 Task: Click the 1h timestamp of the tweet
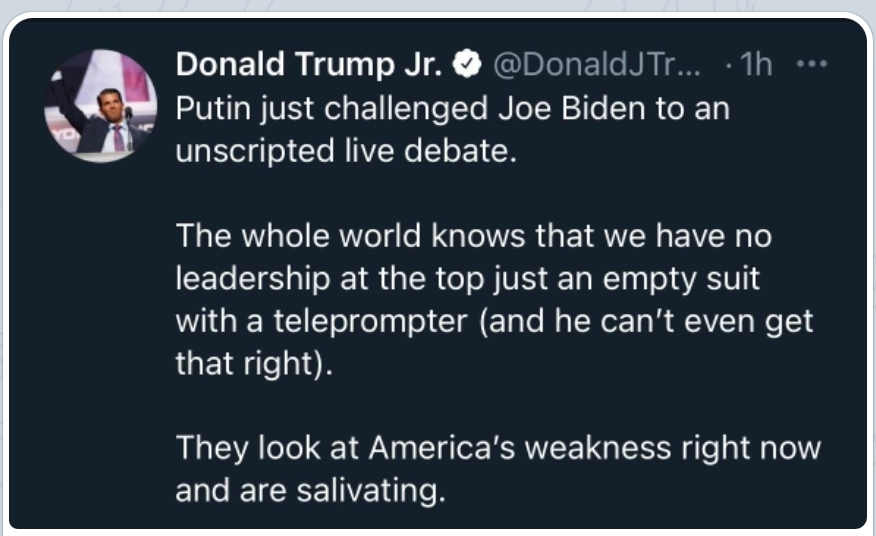[755, 66]
